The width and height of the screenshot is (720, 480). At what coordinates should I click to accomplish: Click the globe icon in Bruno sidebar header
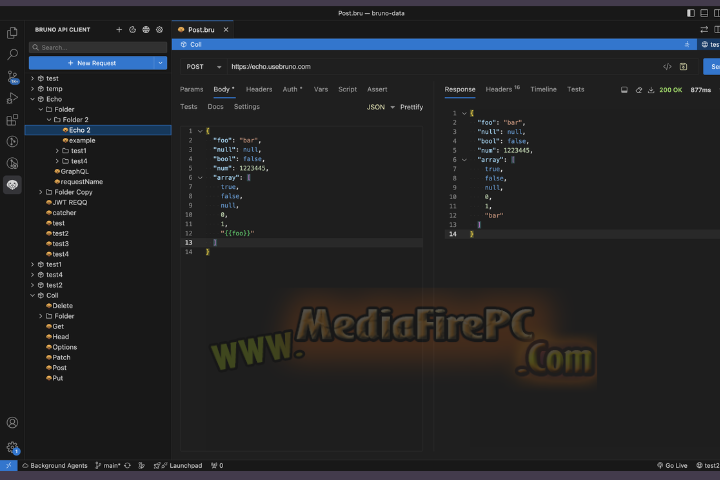pyautogui.click(x=146, y=29)
